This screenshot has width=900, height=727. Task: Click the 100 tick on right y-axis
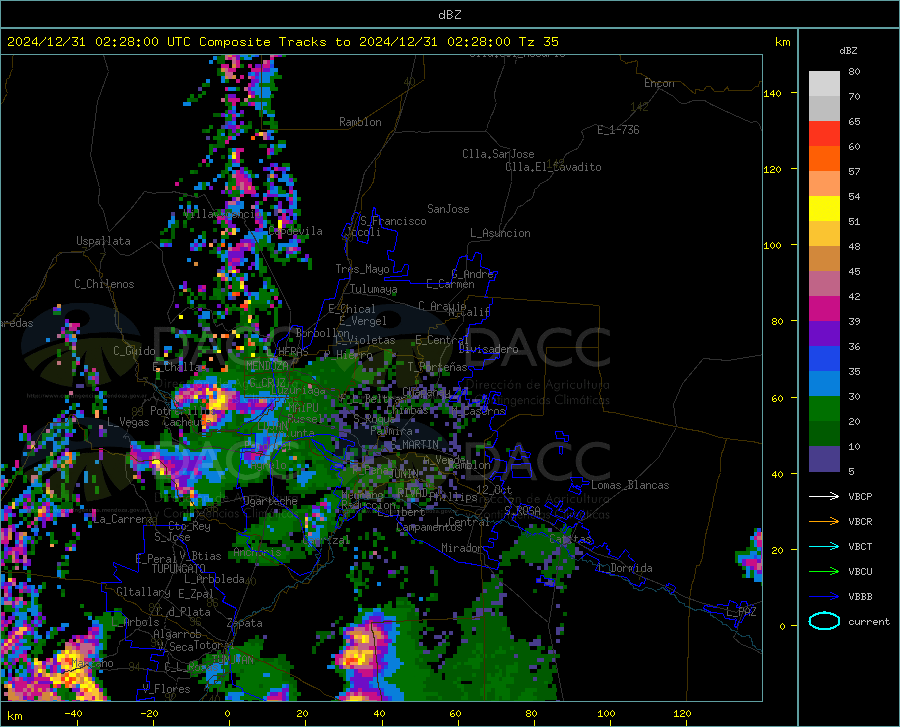click(x=772, y=245)
